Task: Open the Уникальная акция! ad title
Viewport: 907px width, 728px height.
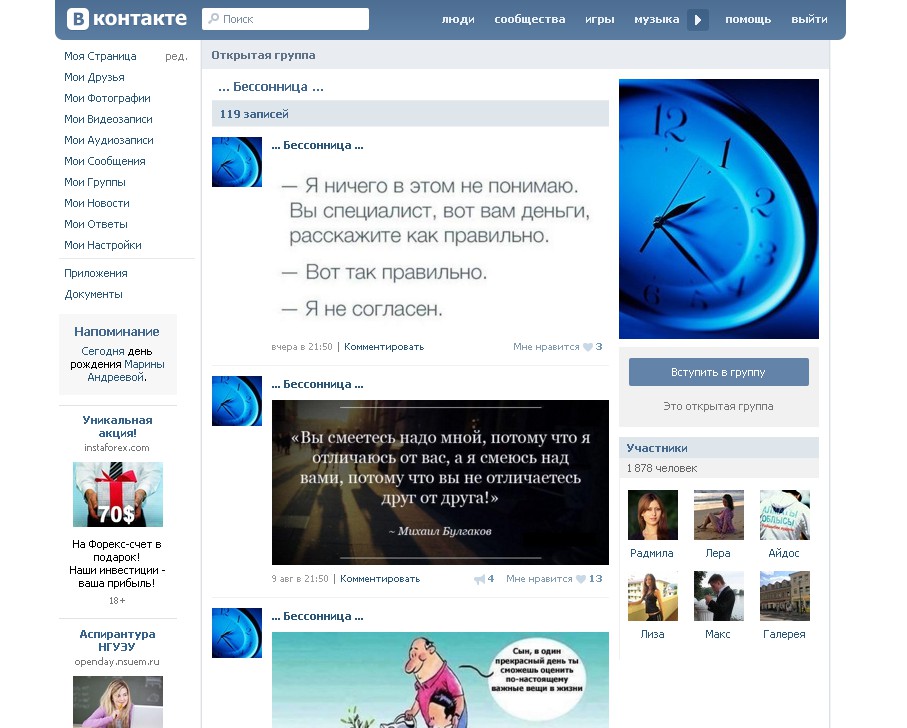Action: pyautogui.click(x=117, y=427)
